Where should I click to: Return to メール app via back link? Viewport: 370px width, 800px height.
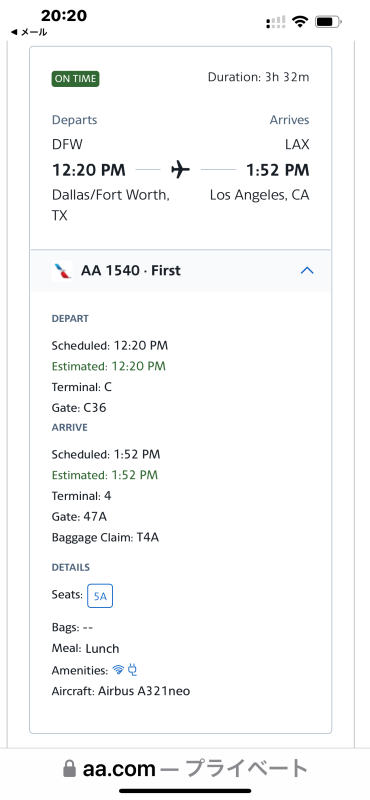29,32
